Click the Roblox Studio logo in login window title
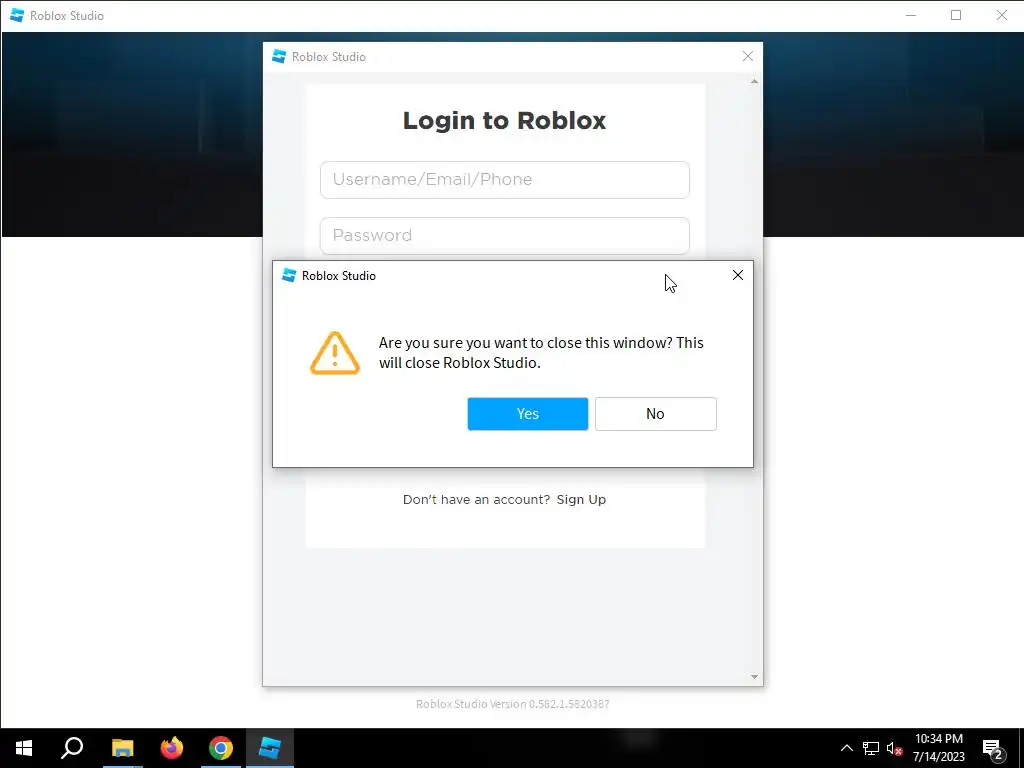 279,57
